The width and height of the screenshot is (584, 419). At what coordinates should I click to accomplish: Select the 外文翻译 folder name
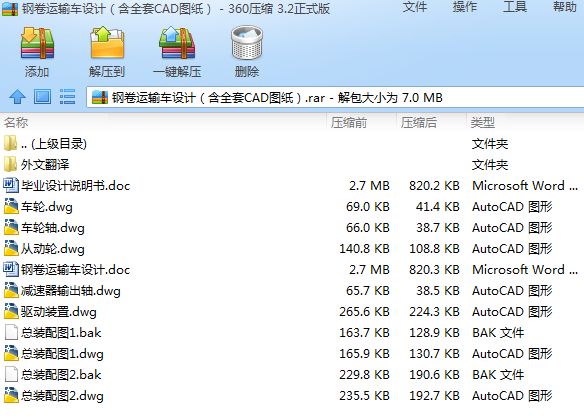coord(45,165)
